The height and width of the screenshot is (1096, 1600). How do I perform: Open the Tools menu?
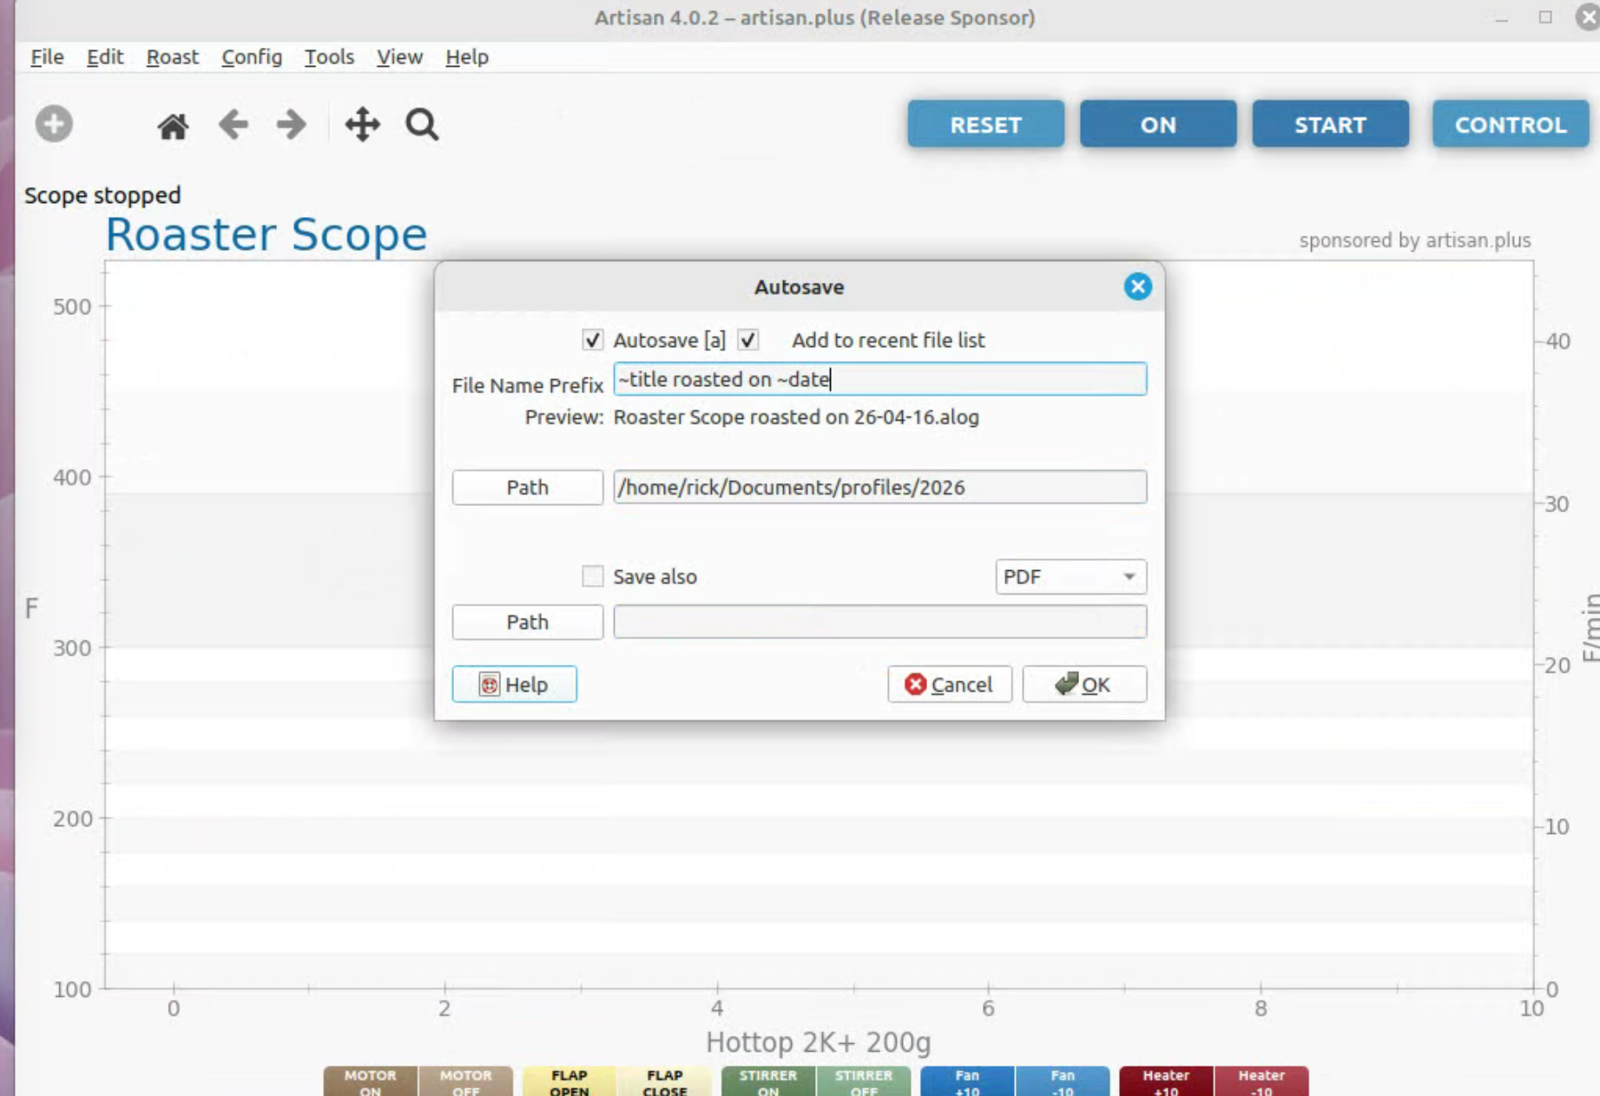(x=329, y=57)
